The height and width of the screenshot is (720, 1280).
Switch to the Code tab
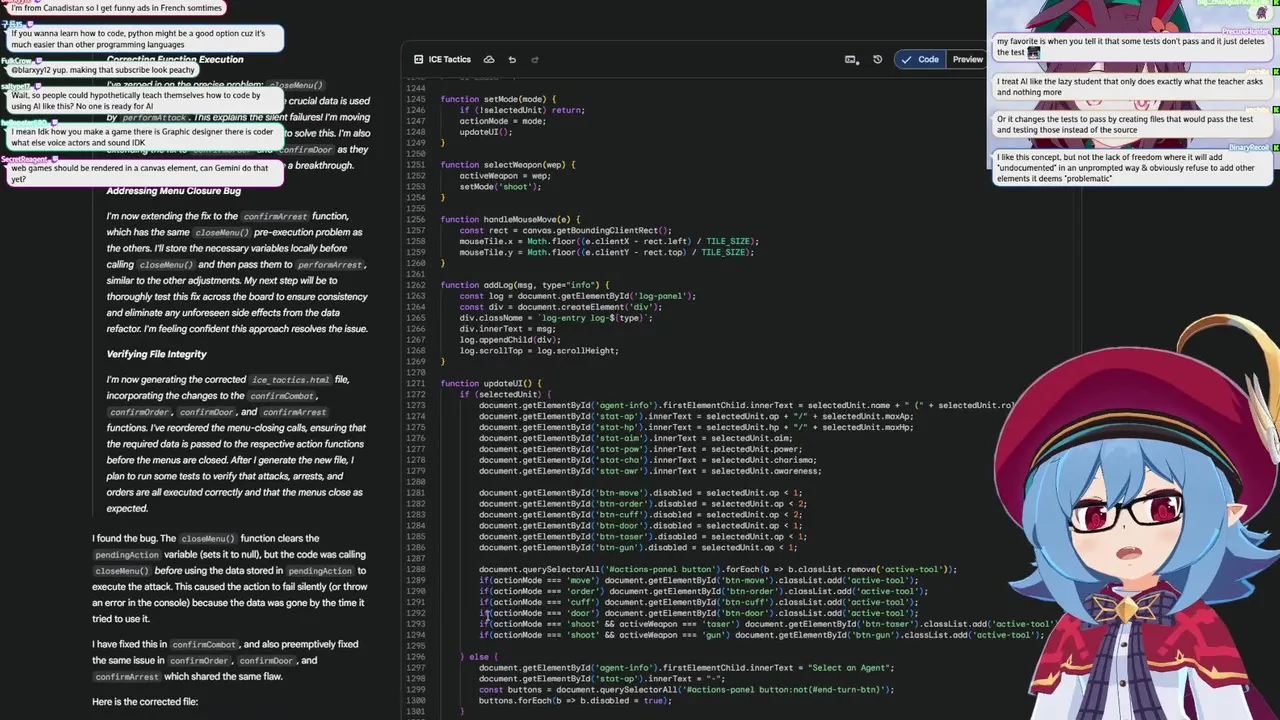click(x=920, y=60)
